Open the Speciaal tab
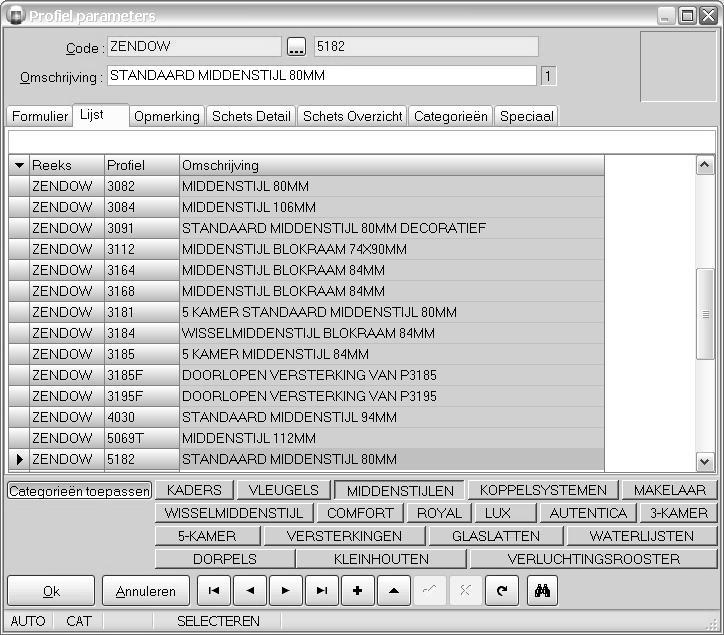This screenshot has height=635, width=724. click(527, 116)
